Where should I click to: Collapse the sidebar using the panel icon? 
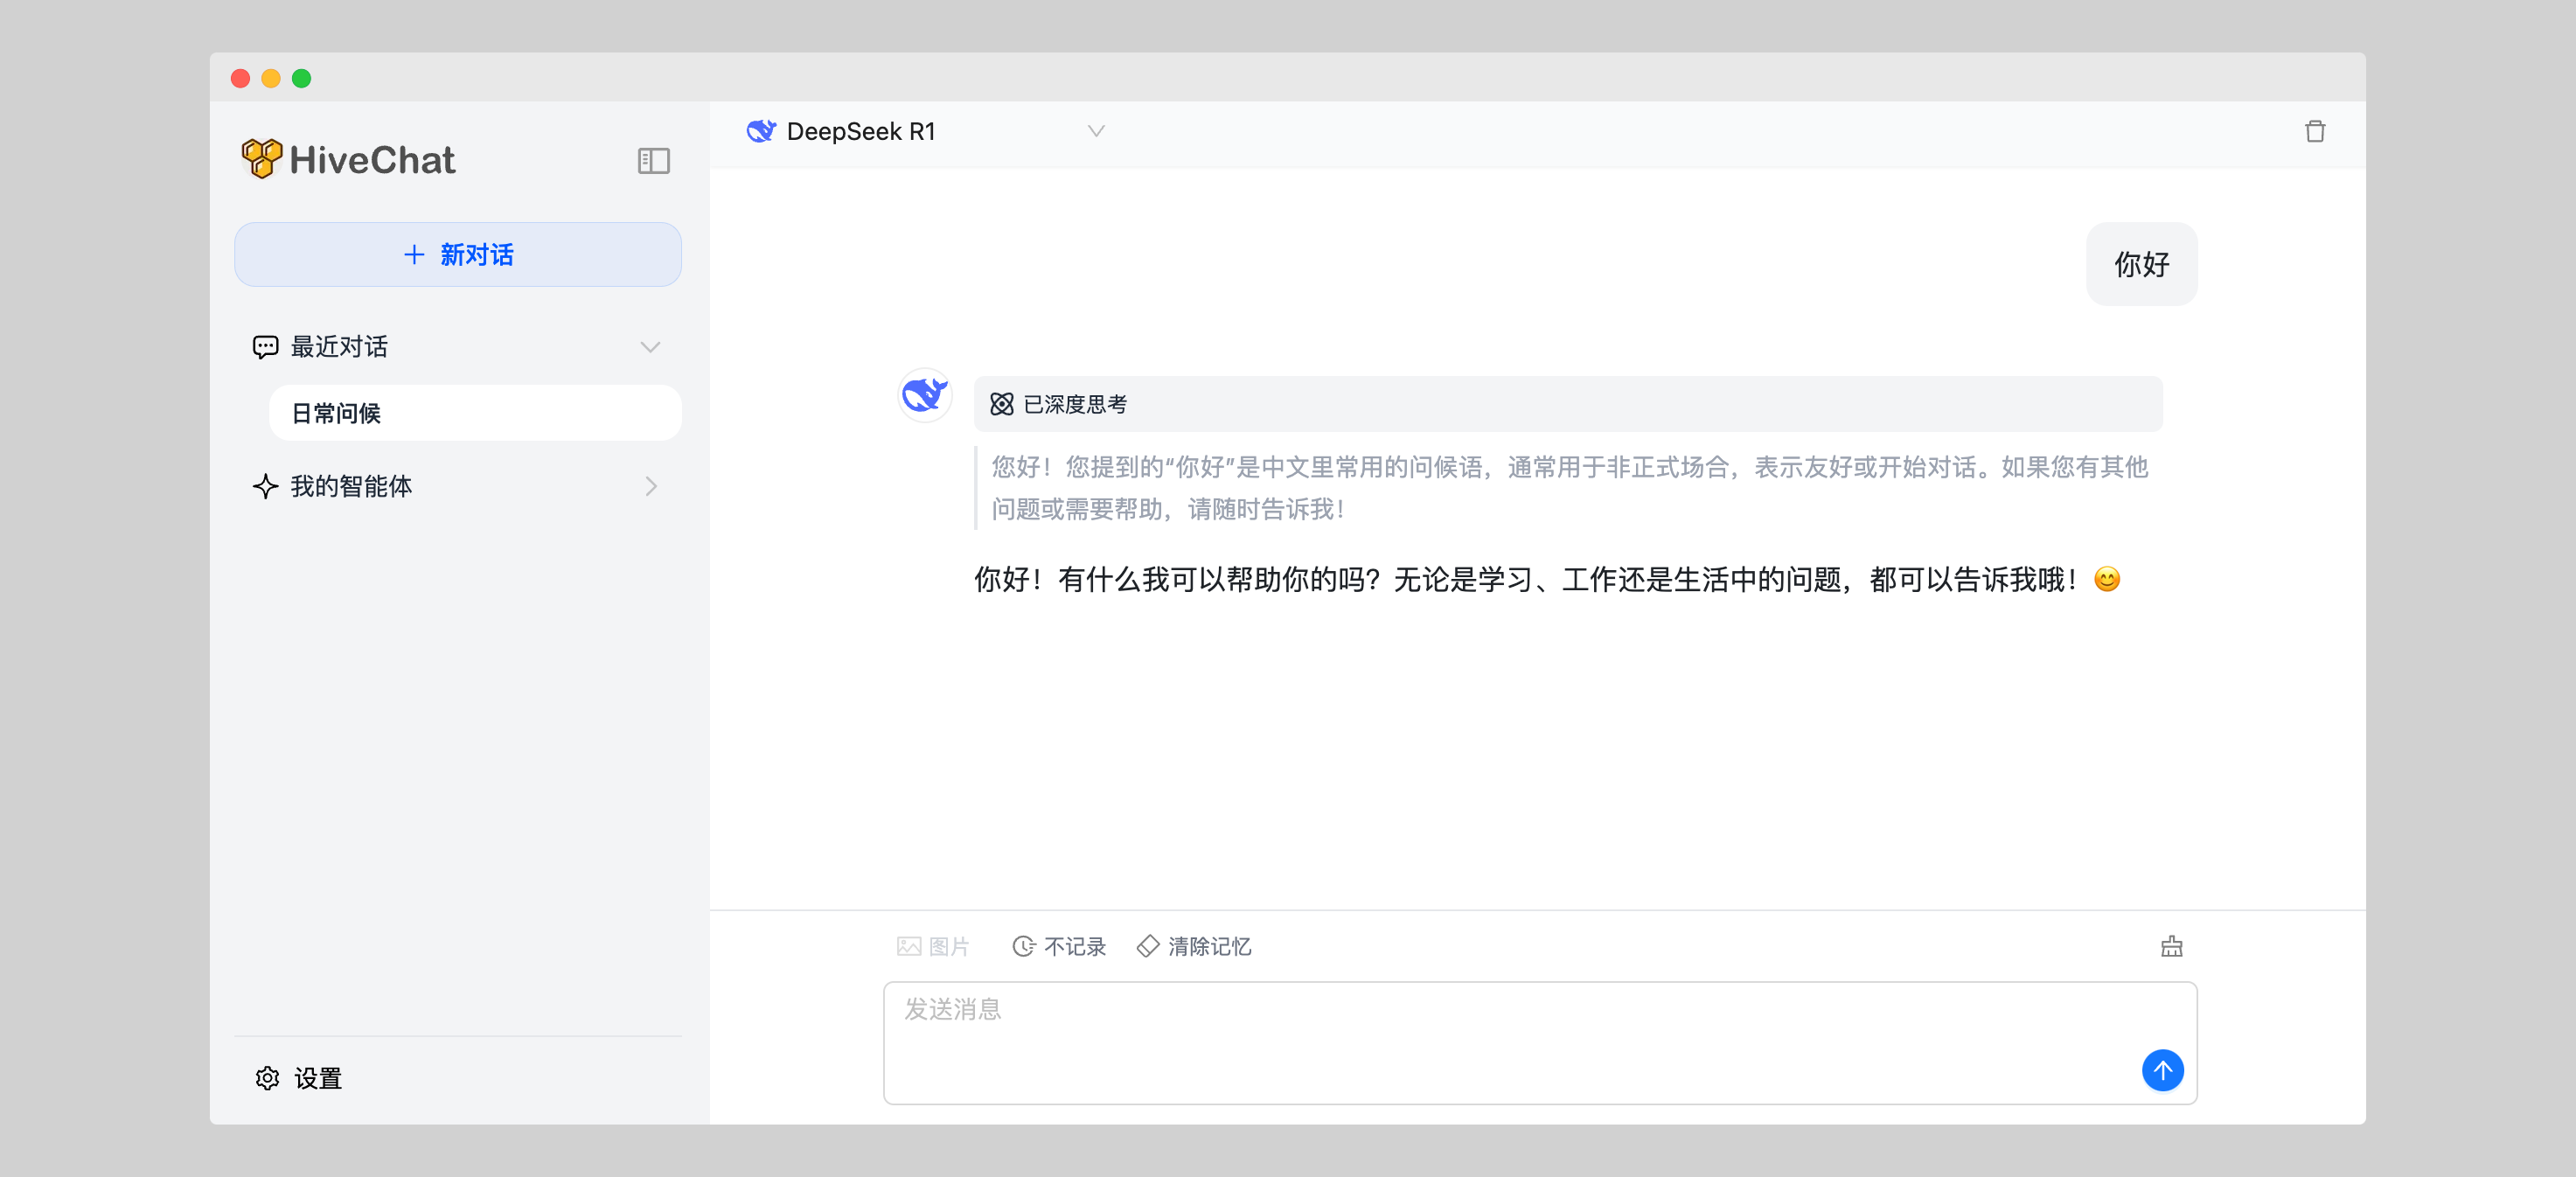(x=653, y=160)
